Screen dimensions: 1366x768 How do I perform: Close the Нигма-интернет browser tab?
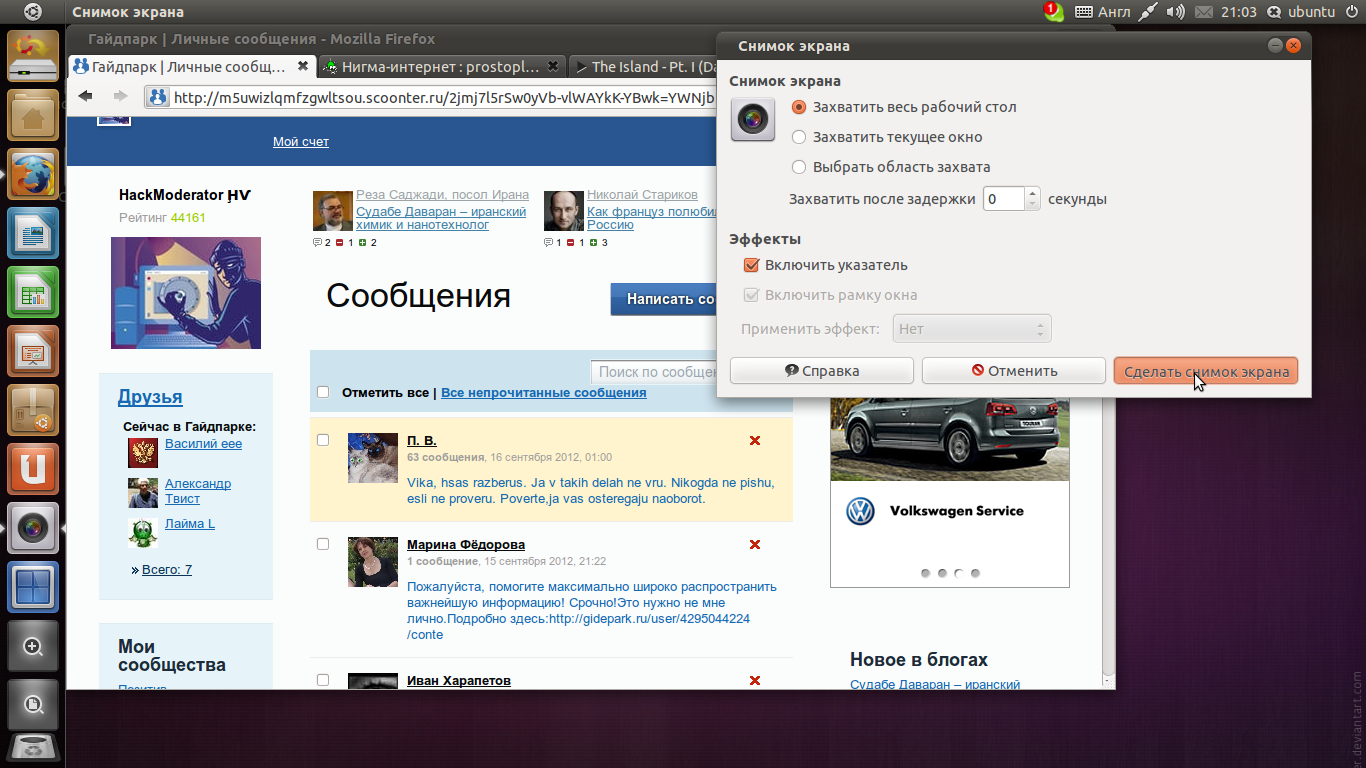553,66
